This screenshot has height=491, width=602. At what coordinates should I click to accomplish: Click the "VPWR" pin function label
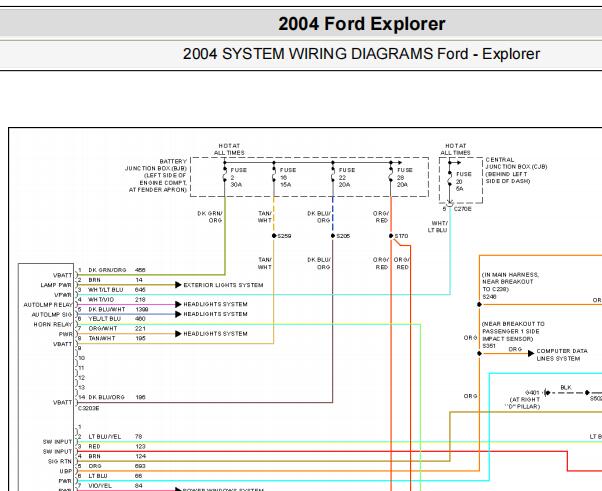point(63,295)
